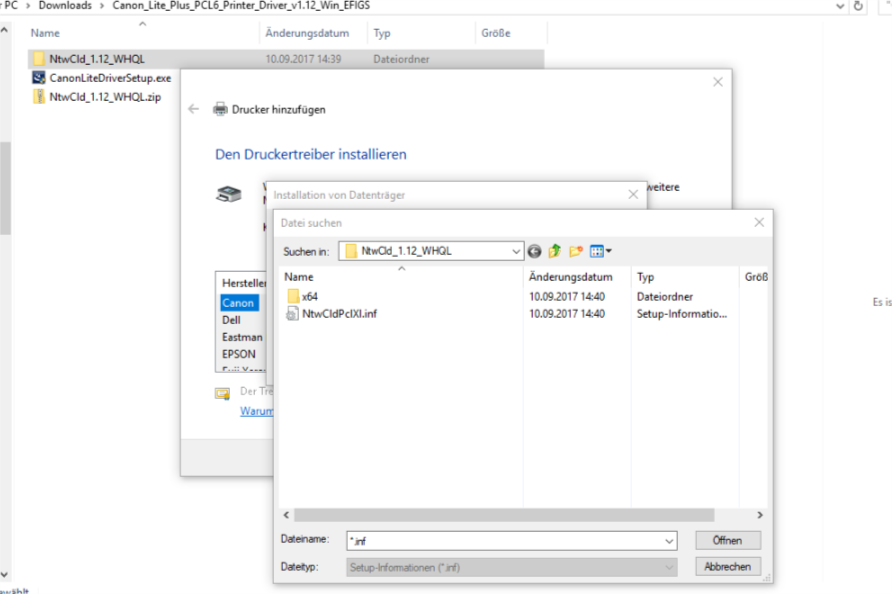The image size is (892, 594).
Task: Click the horizontal scrollbar in Datei suchen
Action: point(504,515)
